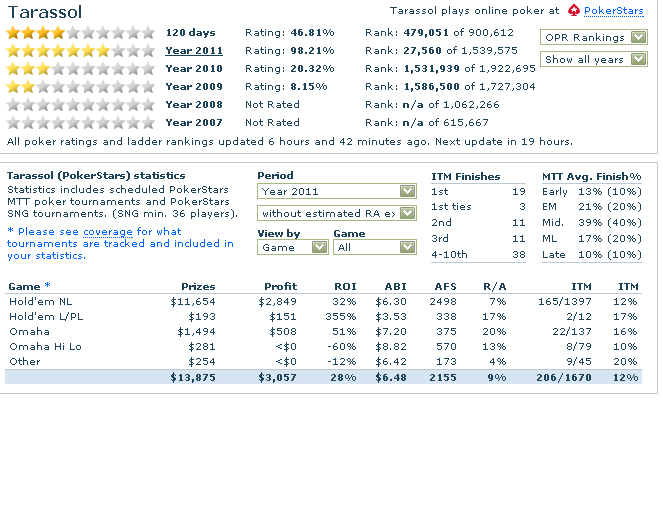This screenshot has width=663, height=512.
Task: Click the ratings updated status line
Action: [290, 142]
